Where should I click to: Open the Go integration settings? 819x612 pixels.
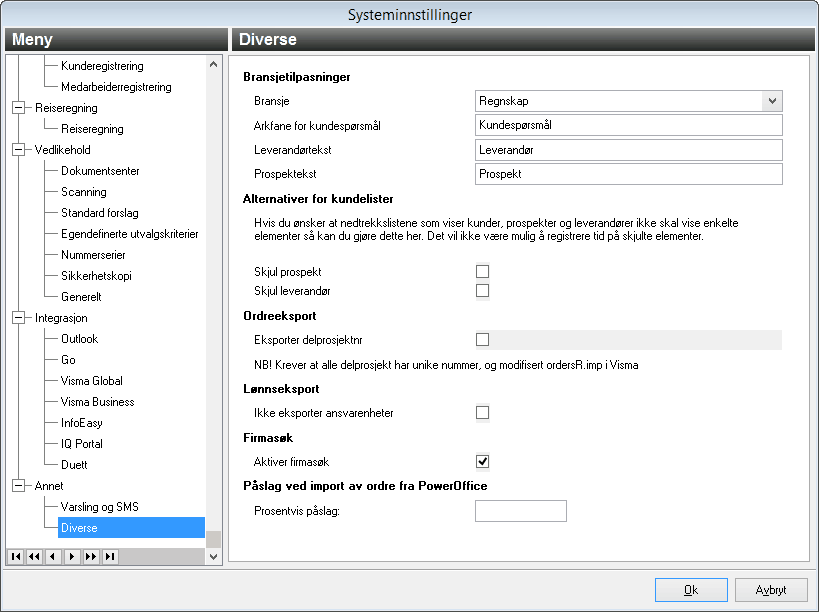tap(68, 360)
